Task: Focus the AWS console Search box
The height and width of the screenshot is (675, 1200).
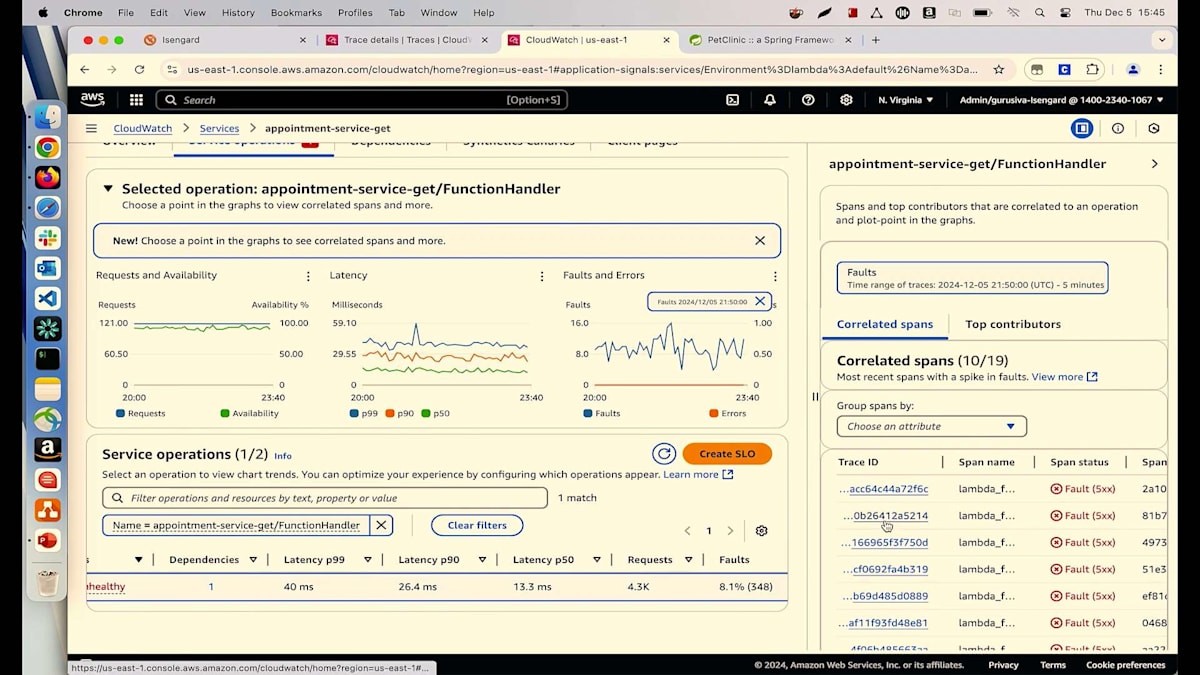Action: coord(362,100)
